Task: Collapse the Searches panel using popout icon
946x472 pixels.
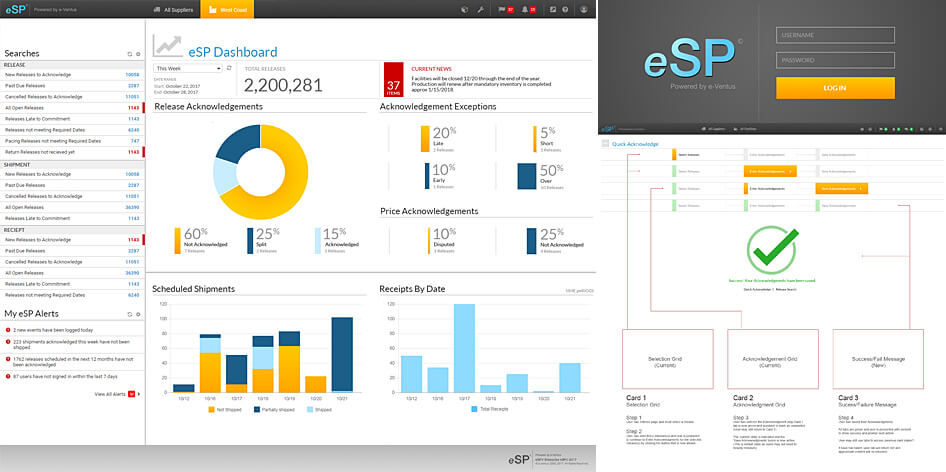Action: pos(128,53)
